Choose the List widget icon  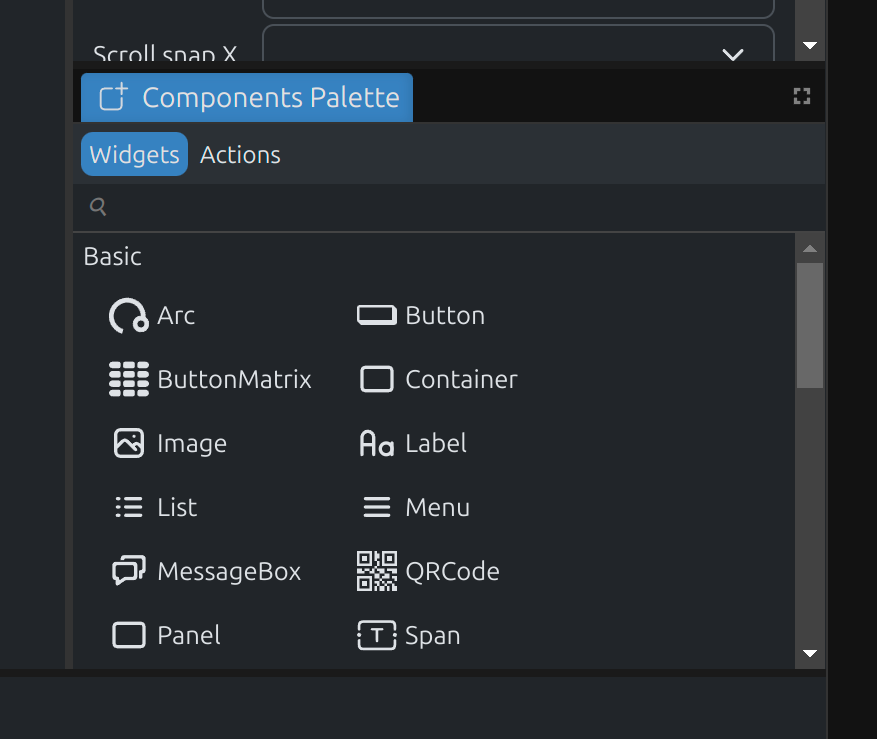[129, 508]
